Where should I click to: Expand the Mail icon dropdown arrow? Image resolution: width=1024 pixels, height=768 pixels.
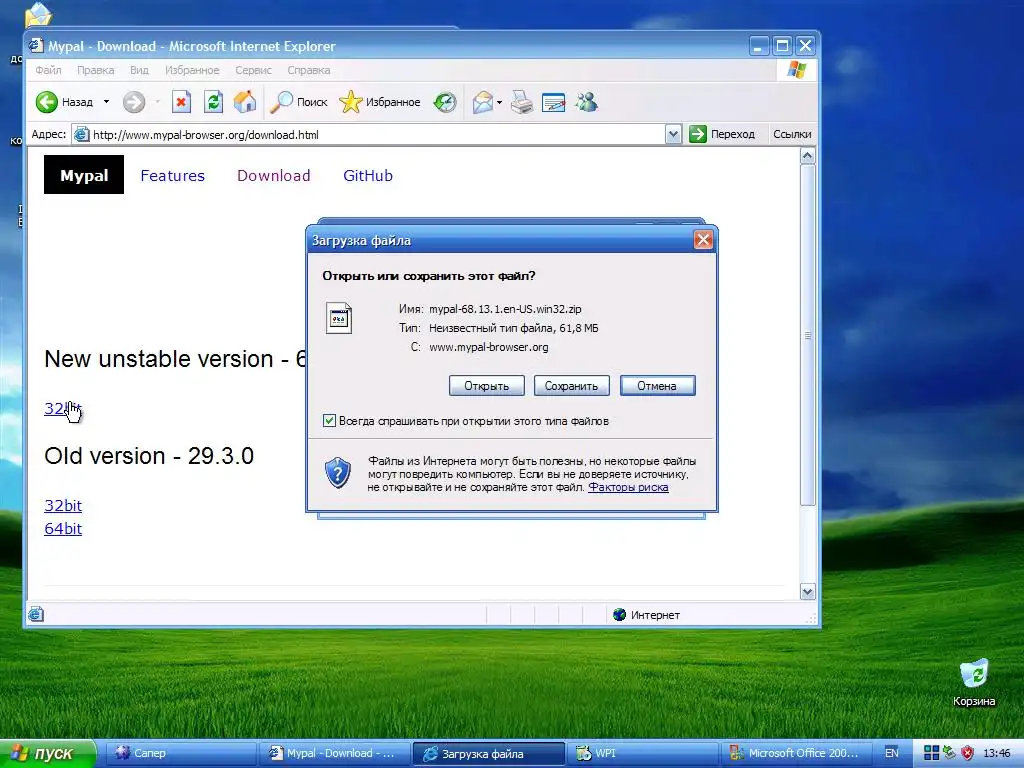point(500,103)
